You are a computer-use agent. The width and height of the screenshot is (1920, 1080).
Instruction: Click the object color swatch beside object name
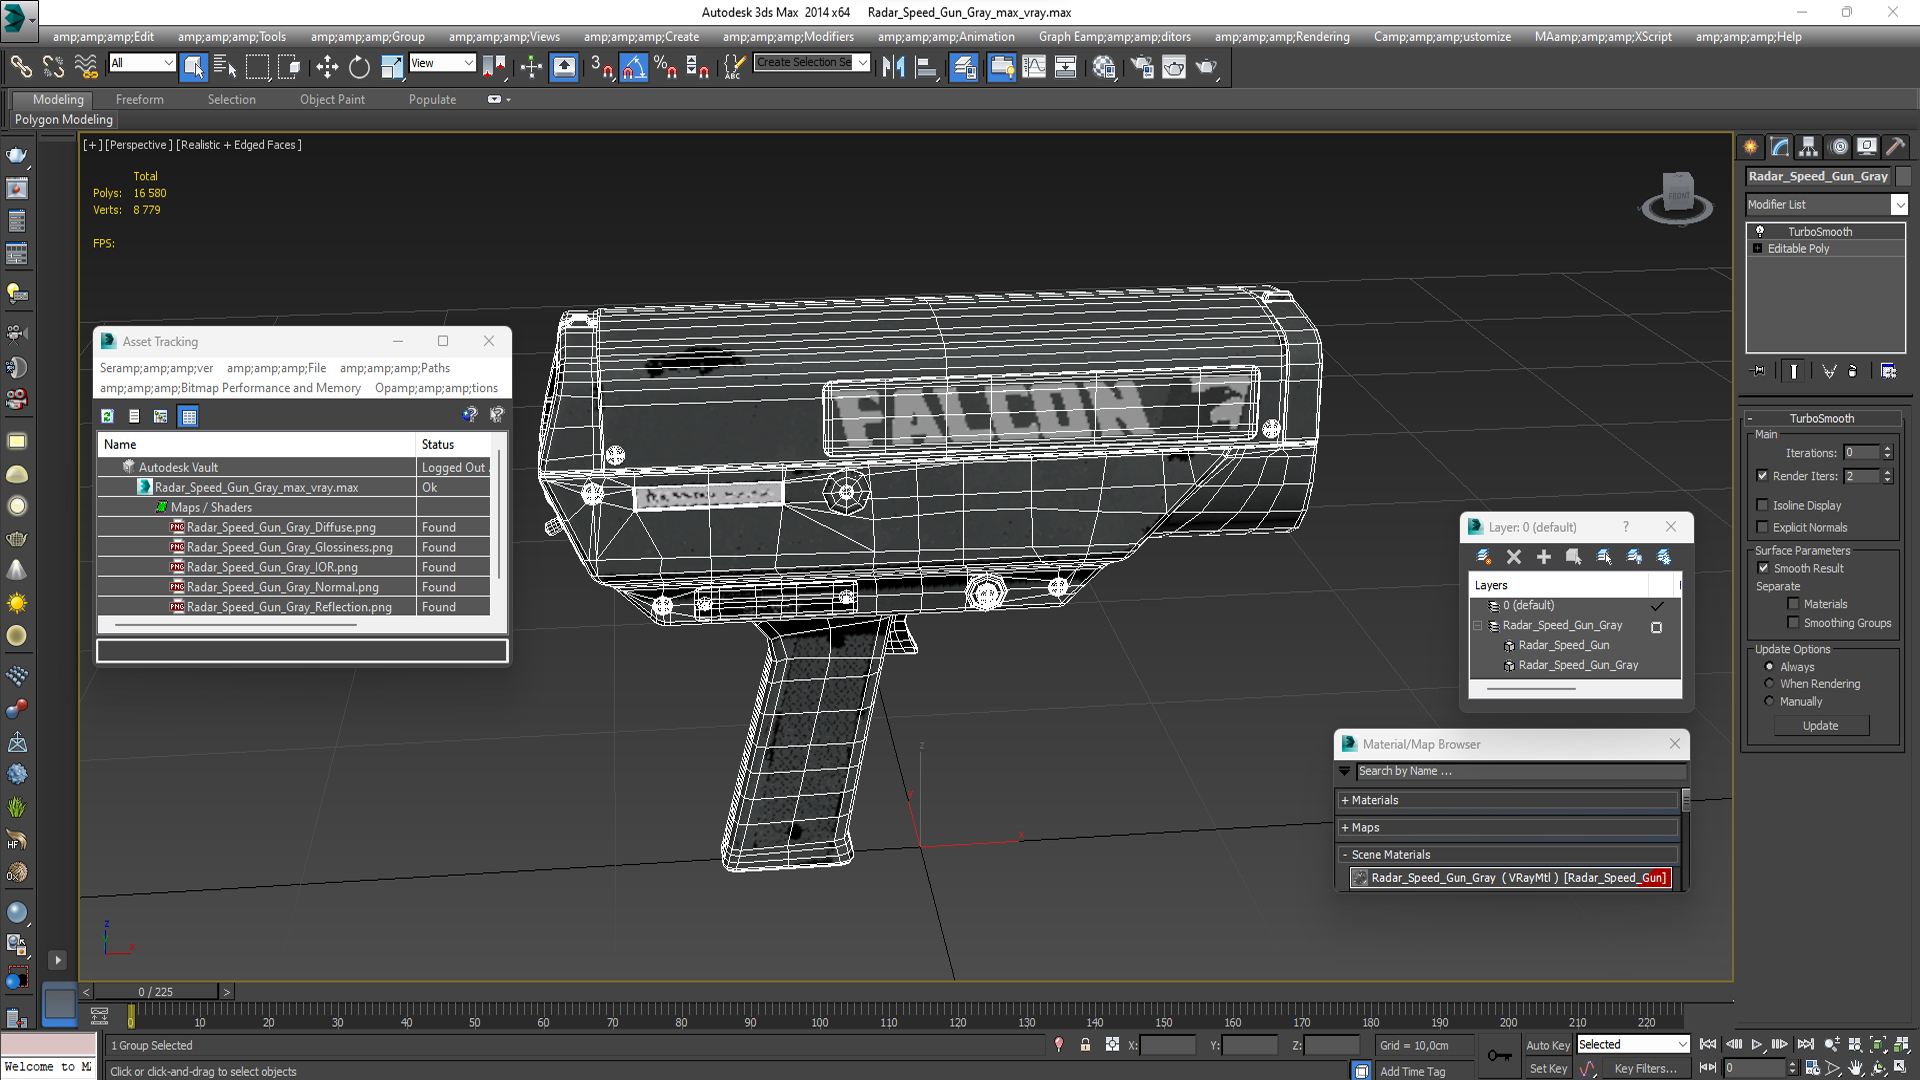point(1903,176)
